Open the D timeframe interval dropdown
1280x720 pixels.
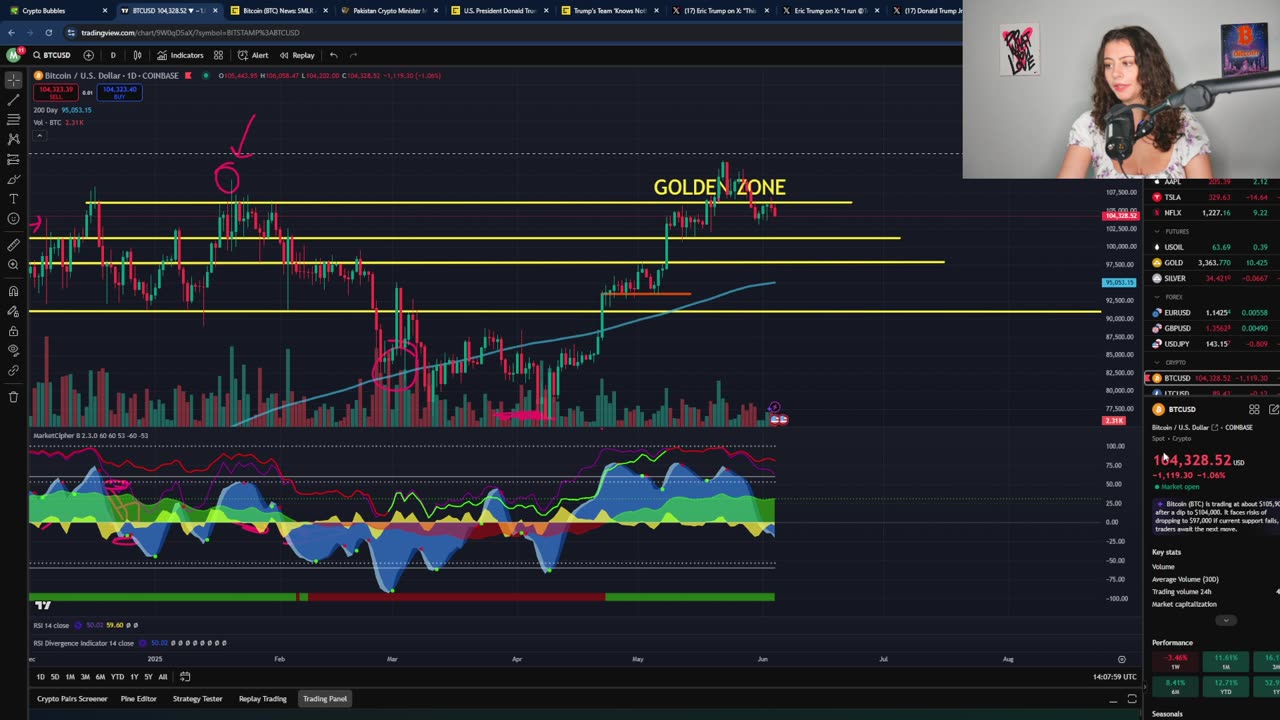pyautogui.click(x=113, y=55)
